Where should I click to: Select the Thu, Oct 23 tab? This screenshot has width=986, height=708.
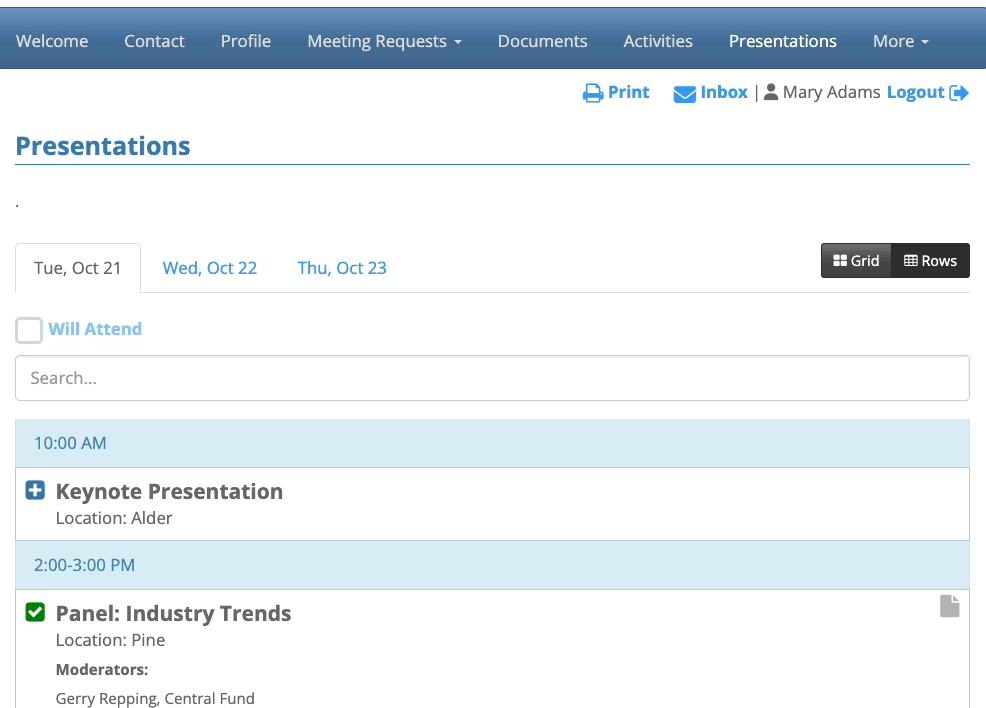[342, 268]
